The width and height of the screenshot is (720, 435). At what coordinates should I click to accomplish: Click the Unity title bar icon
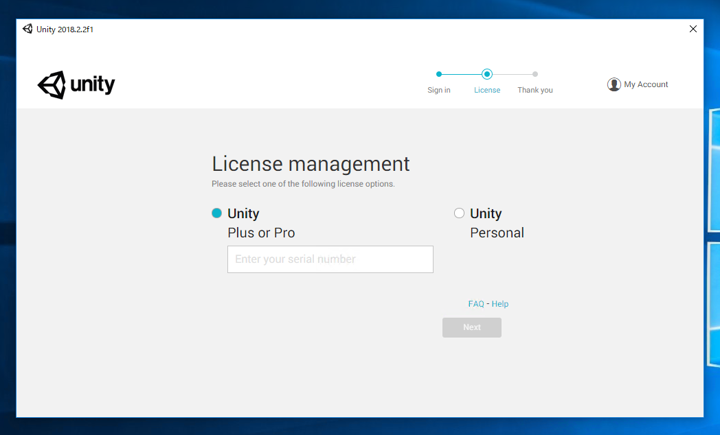pos(28,29)
